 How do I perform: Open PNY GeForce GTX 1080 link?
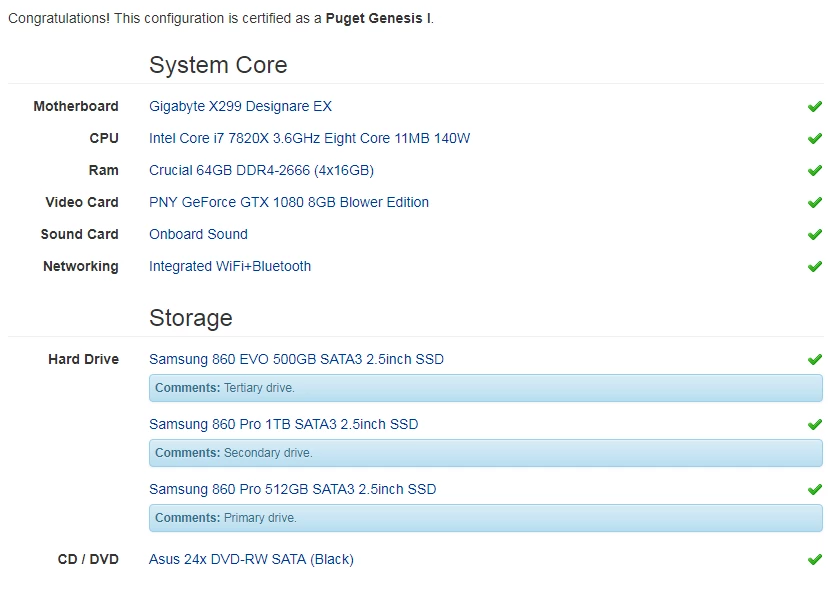(x=289, y=202)
